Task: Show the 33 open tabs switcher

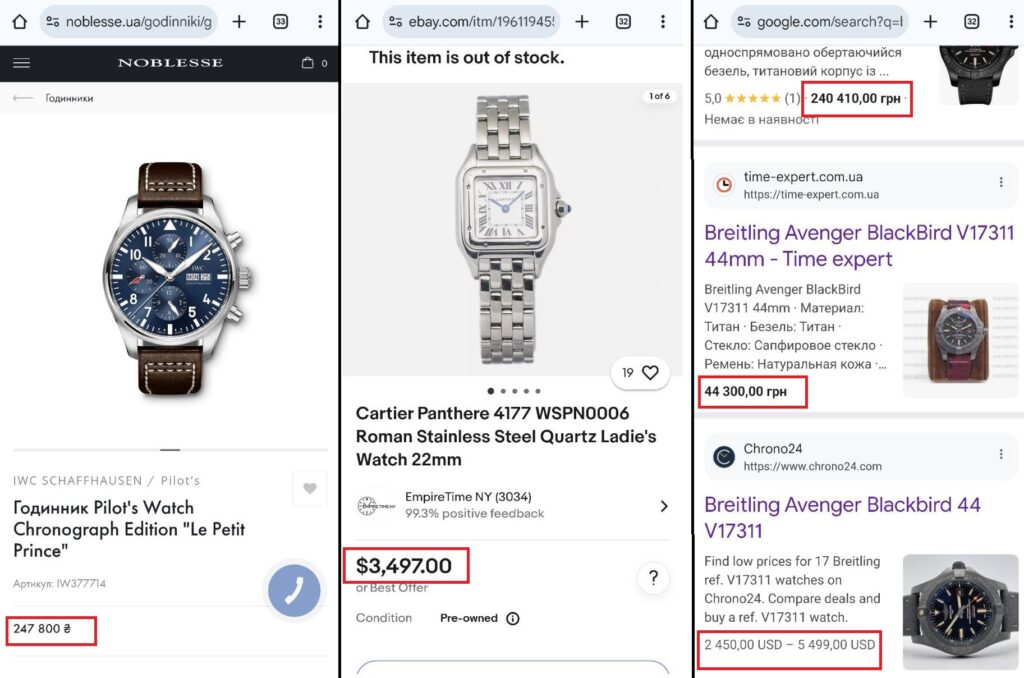Action: tap(280, 21)
